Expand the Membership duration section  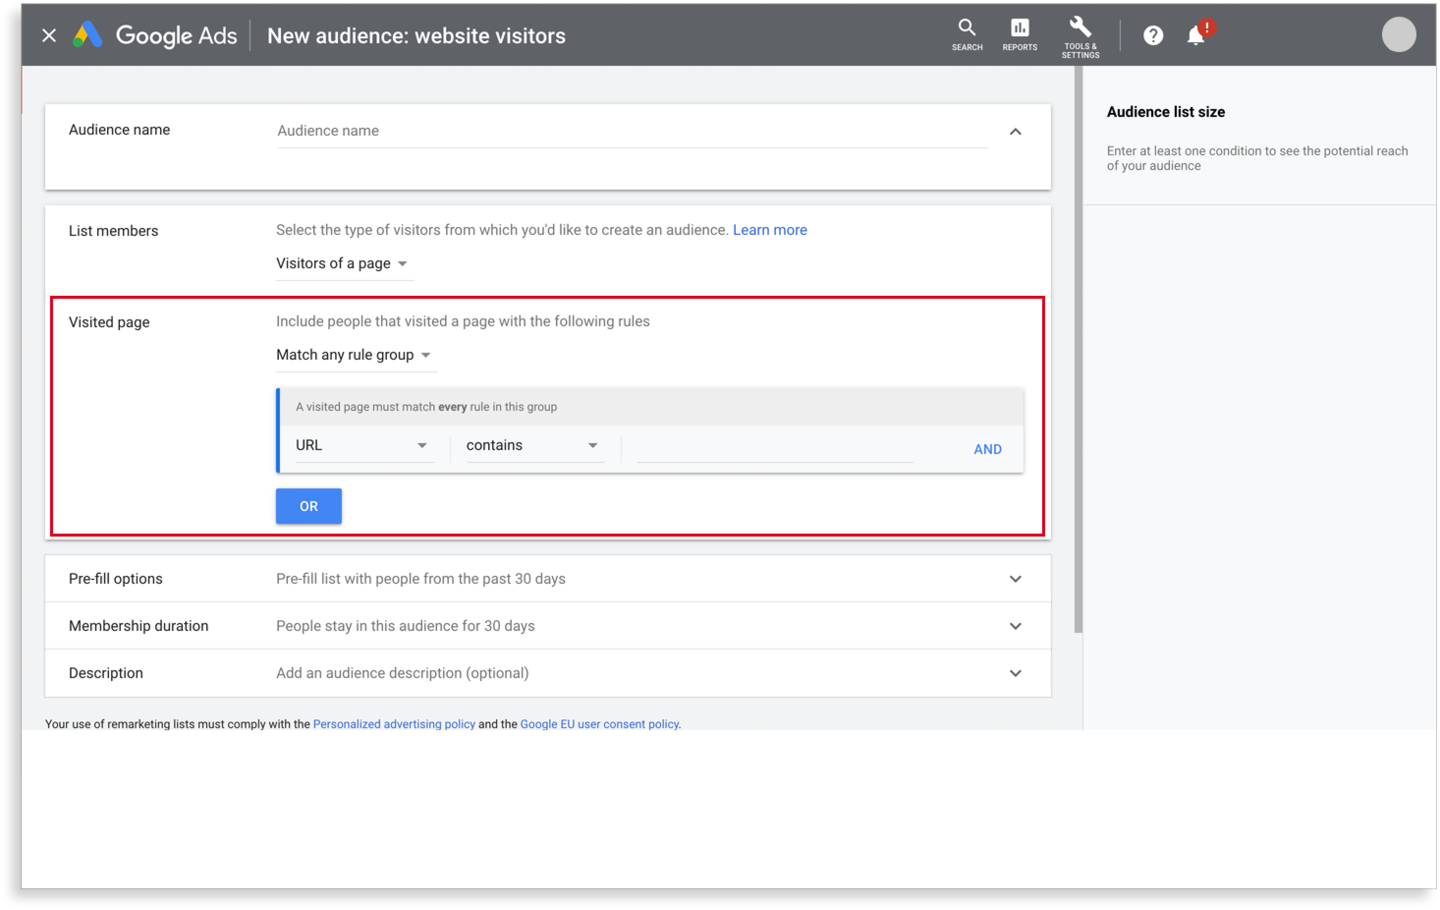(548, 626)
